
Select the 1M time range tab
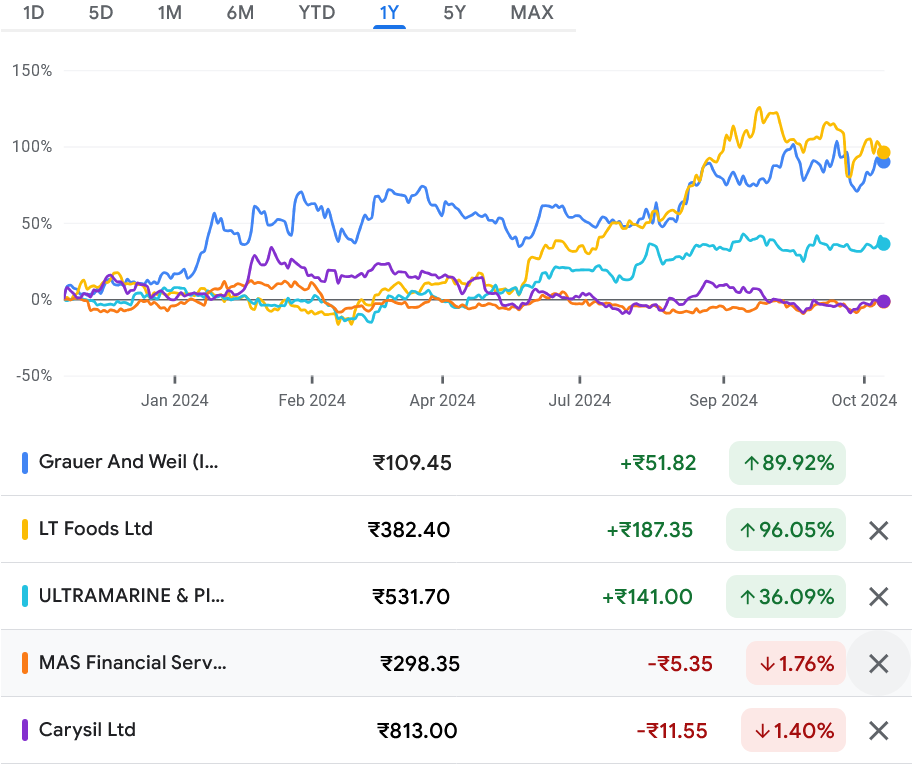pos(170,13)
